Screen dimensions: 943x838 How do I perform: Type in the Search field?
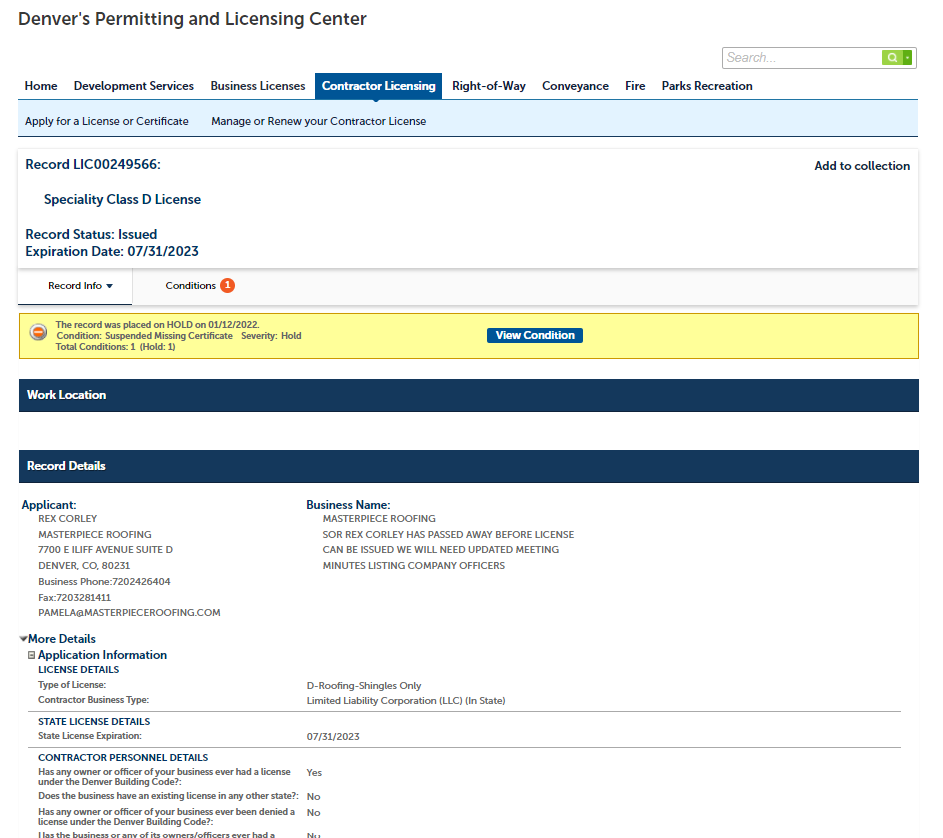[x=801, y=58]
